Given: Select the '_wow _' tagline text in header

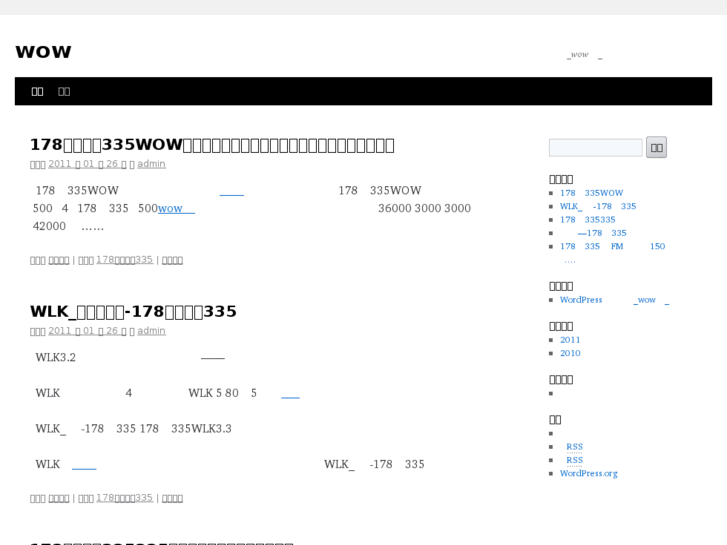Looking at the screenshot, I should [585, 55].
